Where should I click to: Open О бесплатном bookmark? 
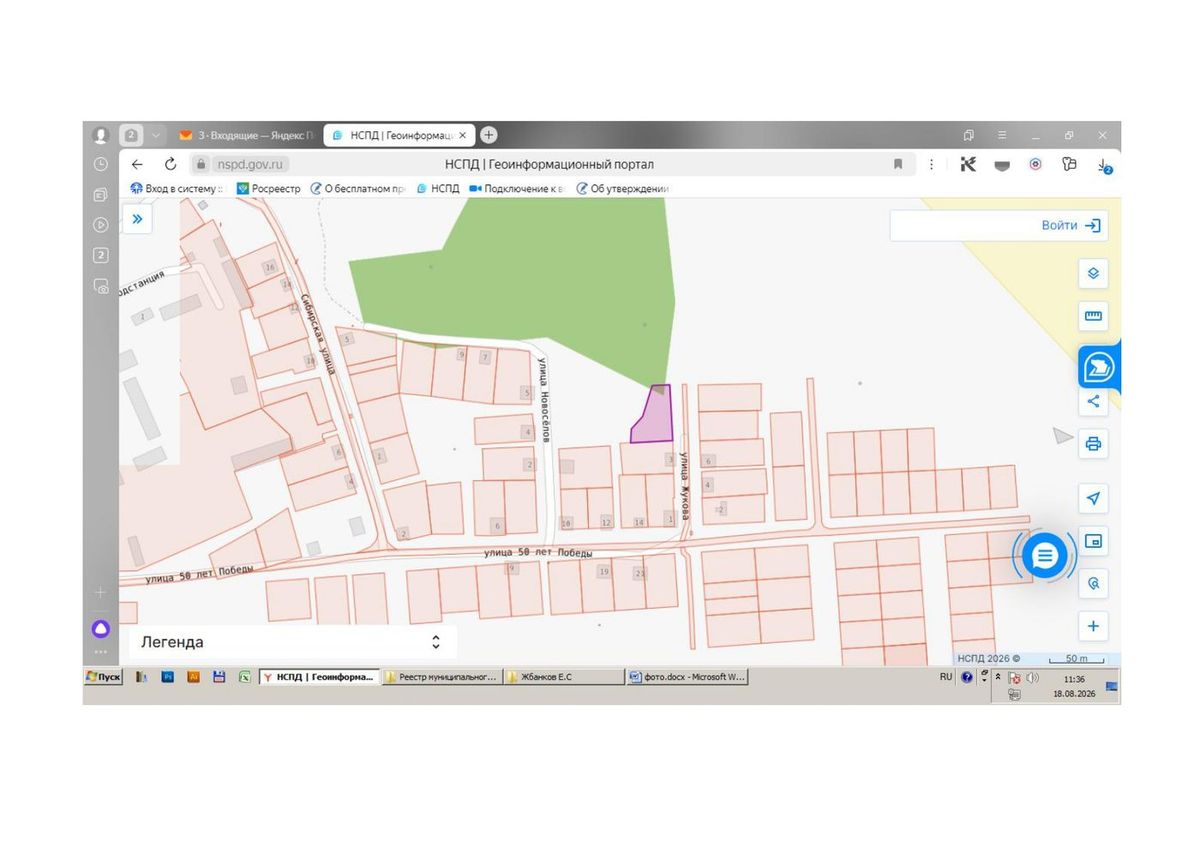pyautogui.click(x=357, y=188)
